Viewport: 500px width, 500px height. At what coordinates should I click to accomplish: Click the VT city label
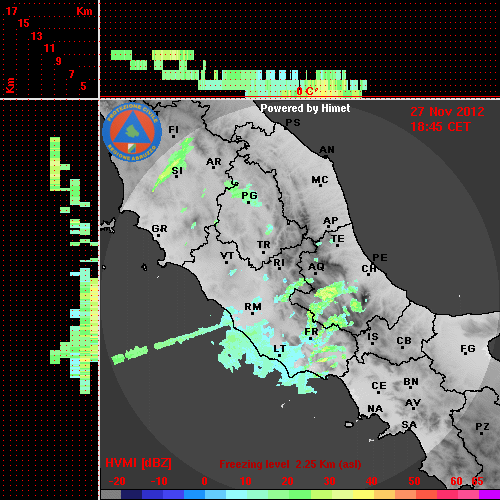[227, 256]
